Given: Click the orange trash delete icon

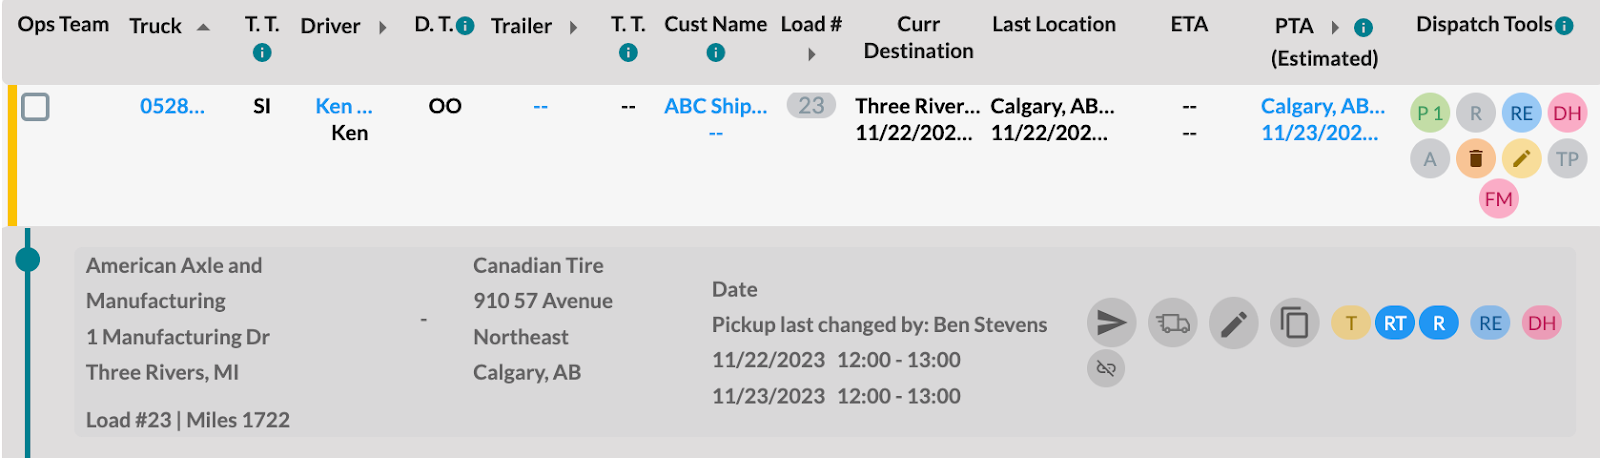Looking at the screenshot, I should [1475, 158].
